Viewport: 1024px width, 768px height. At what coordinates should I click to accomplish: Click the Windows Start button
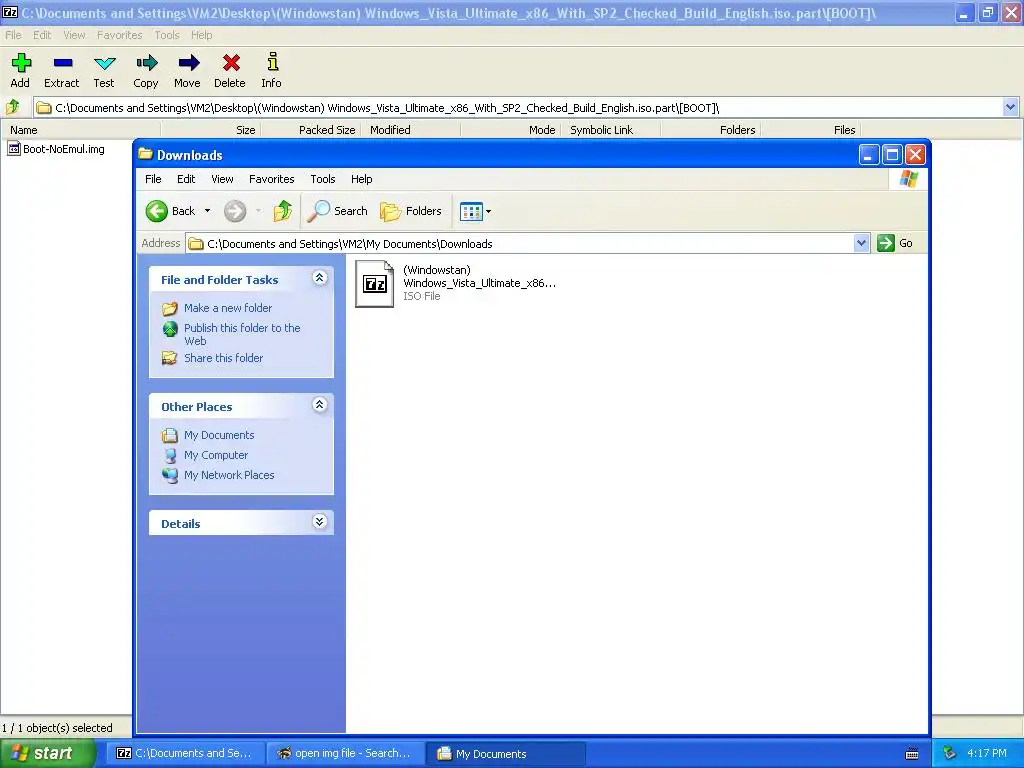tap(47, 753)
